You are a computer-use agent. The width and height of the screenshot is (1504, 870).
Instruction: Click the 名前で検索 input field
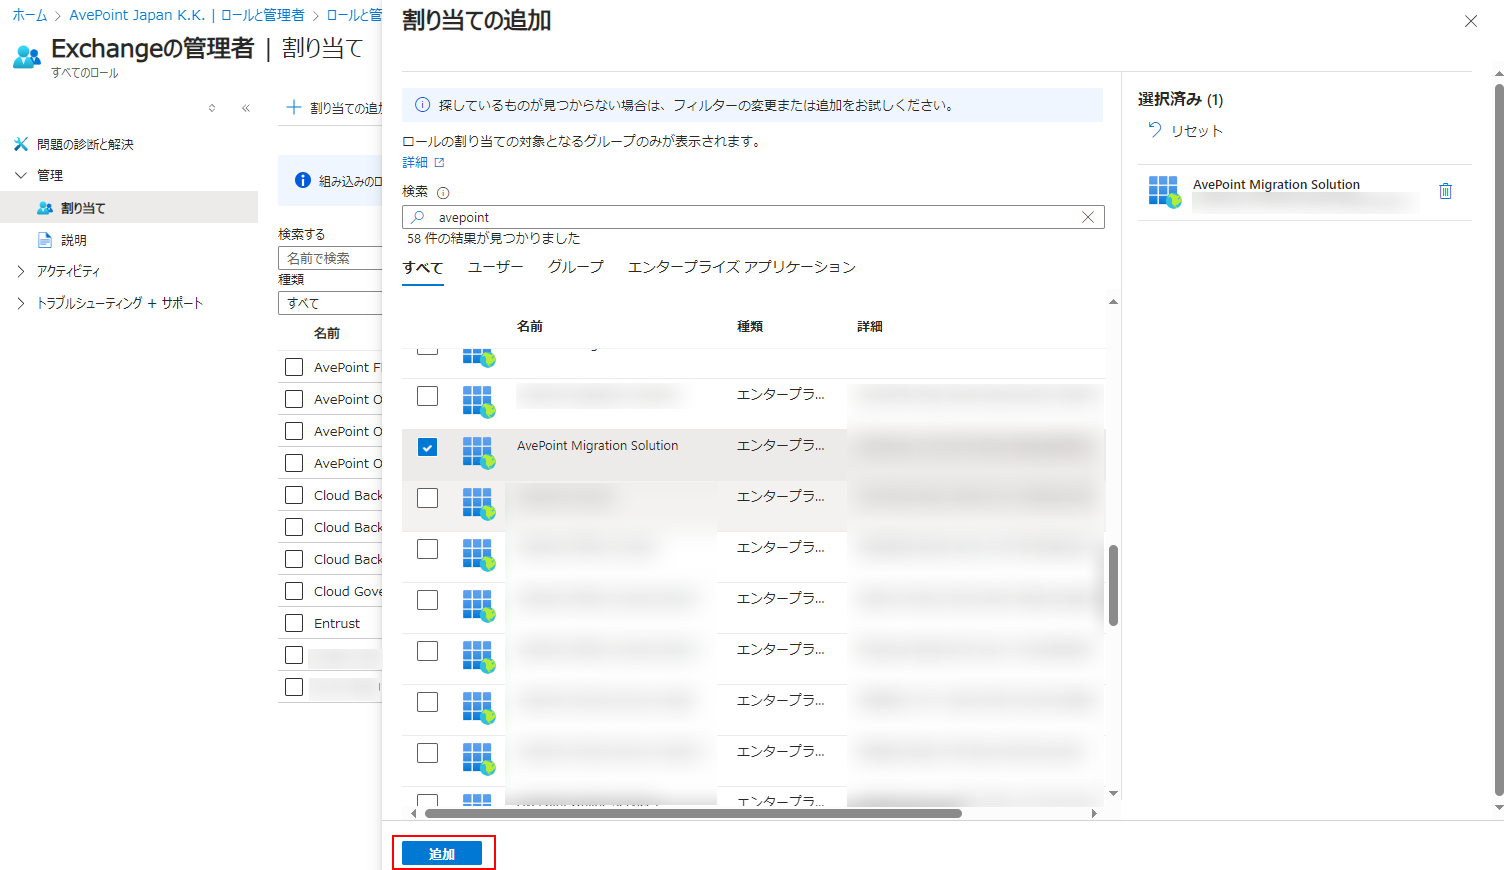(330, 258)
